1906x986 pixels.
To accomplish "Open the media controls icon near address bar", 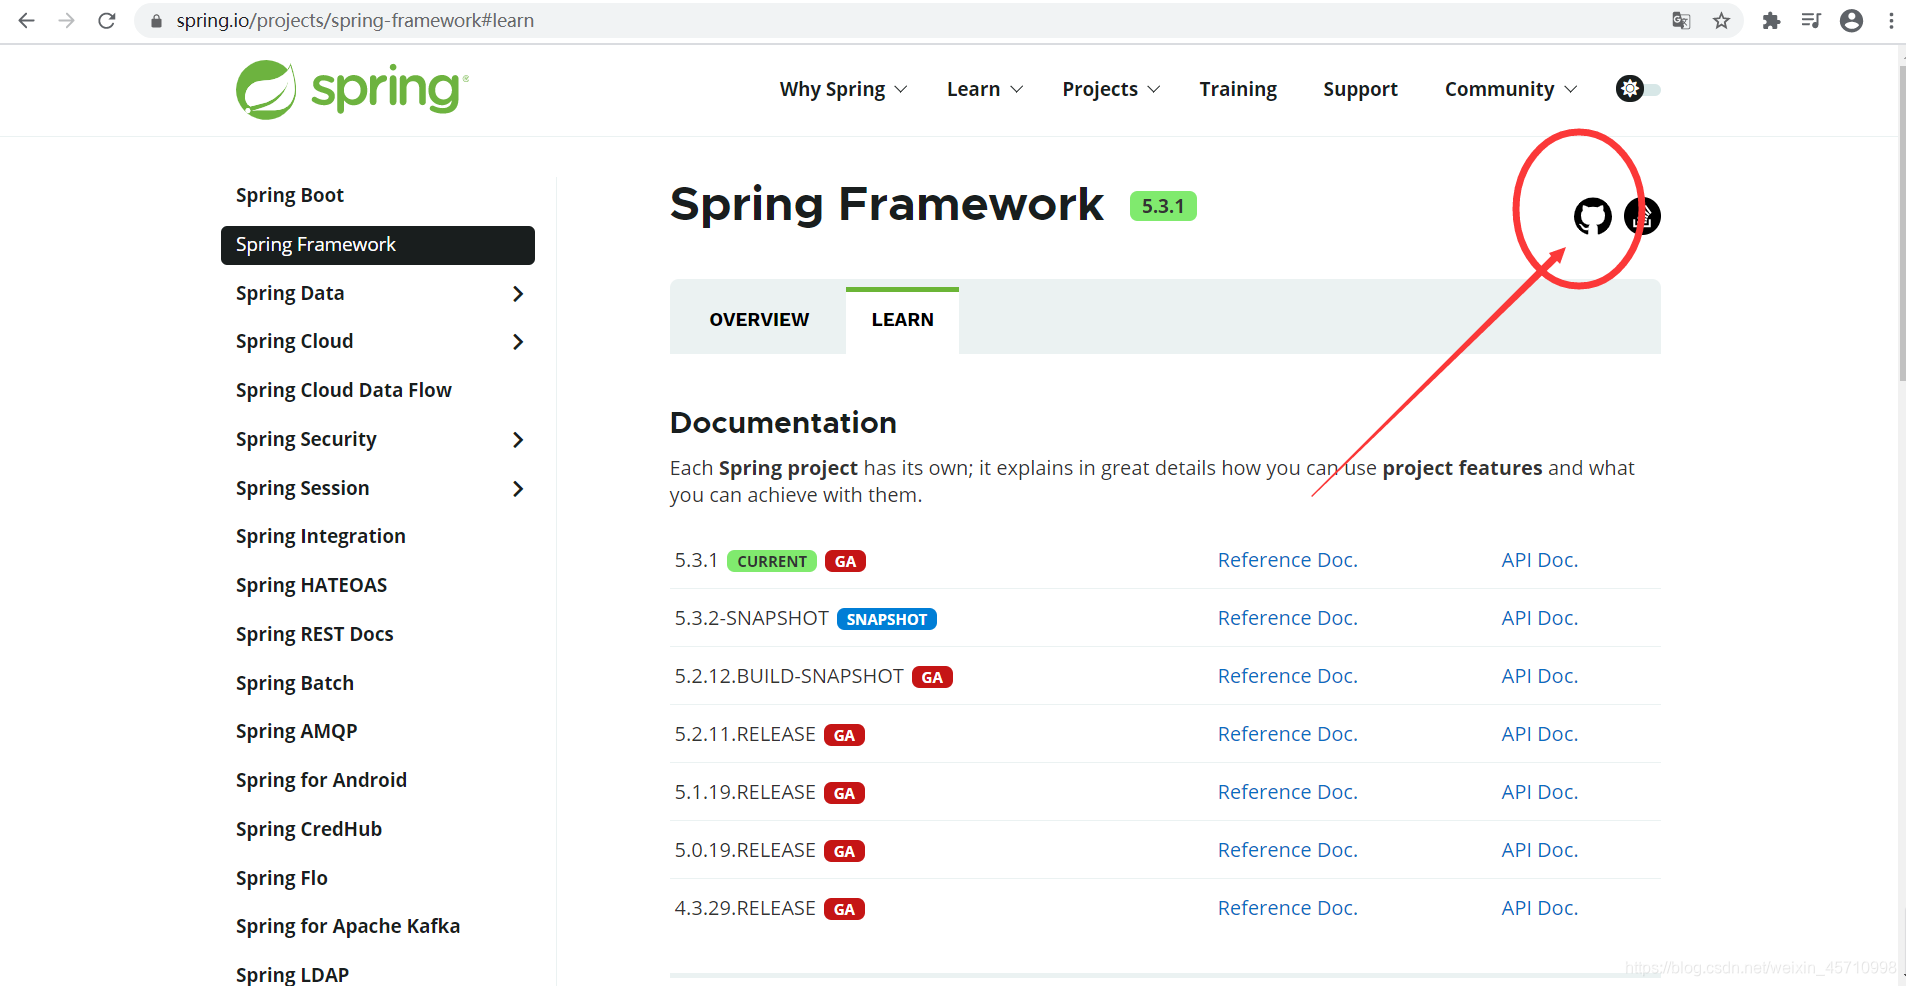I will click(1811, 20).
